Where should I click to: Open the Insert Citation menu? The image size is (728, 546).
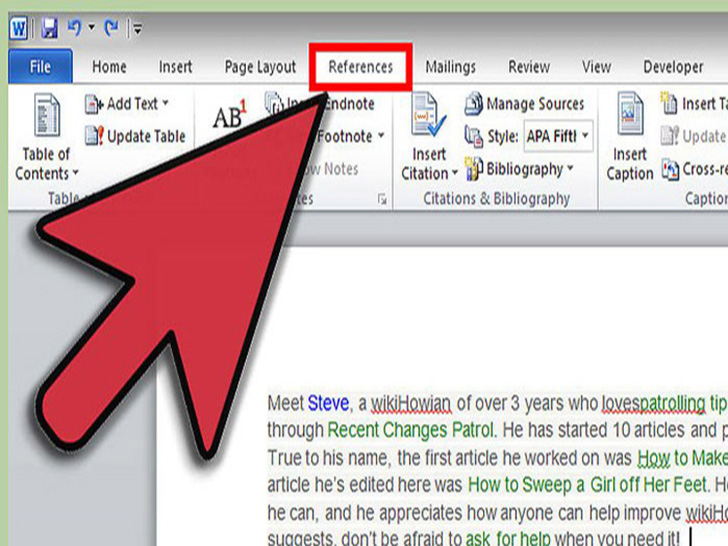(429, 137)
